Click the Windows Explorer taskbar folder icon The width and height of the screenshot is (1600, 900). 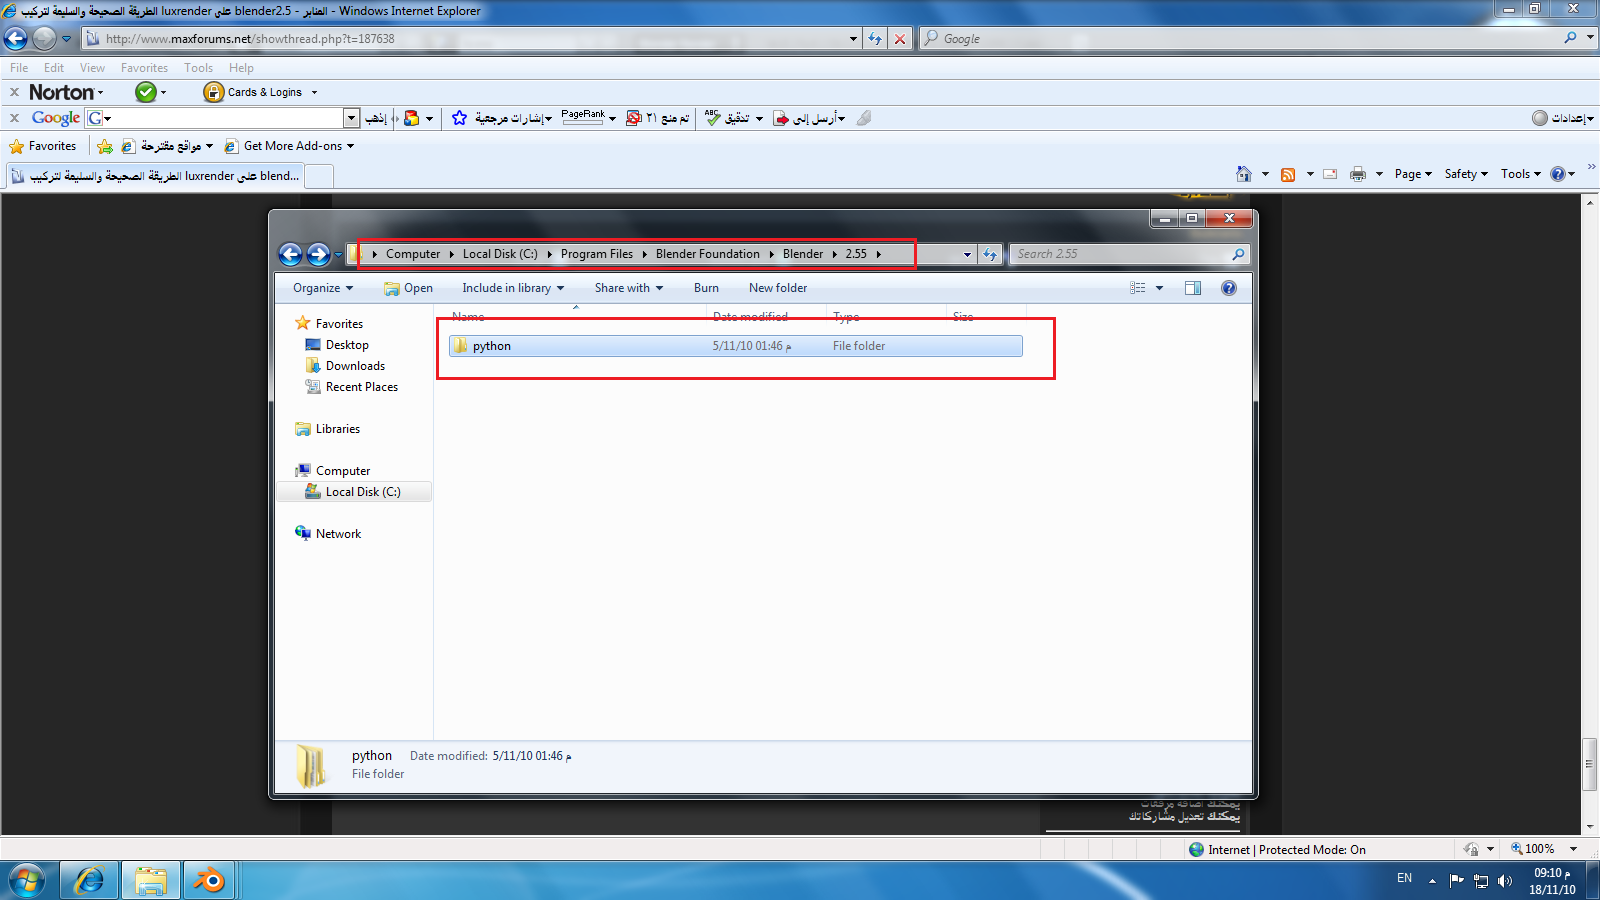click(150, 880)
